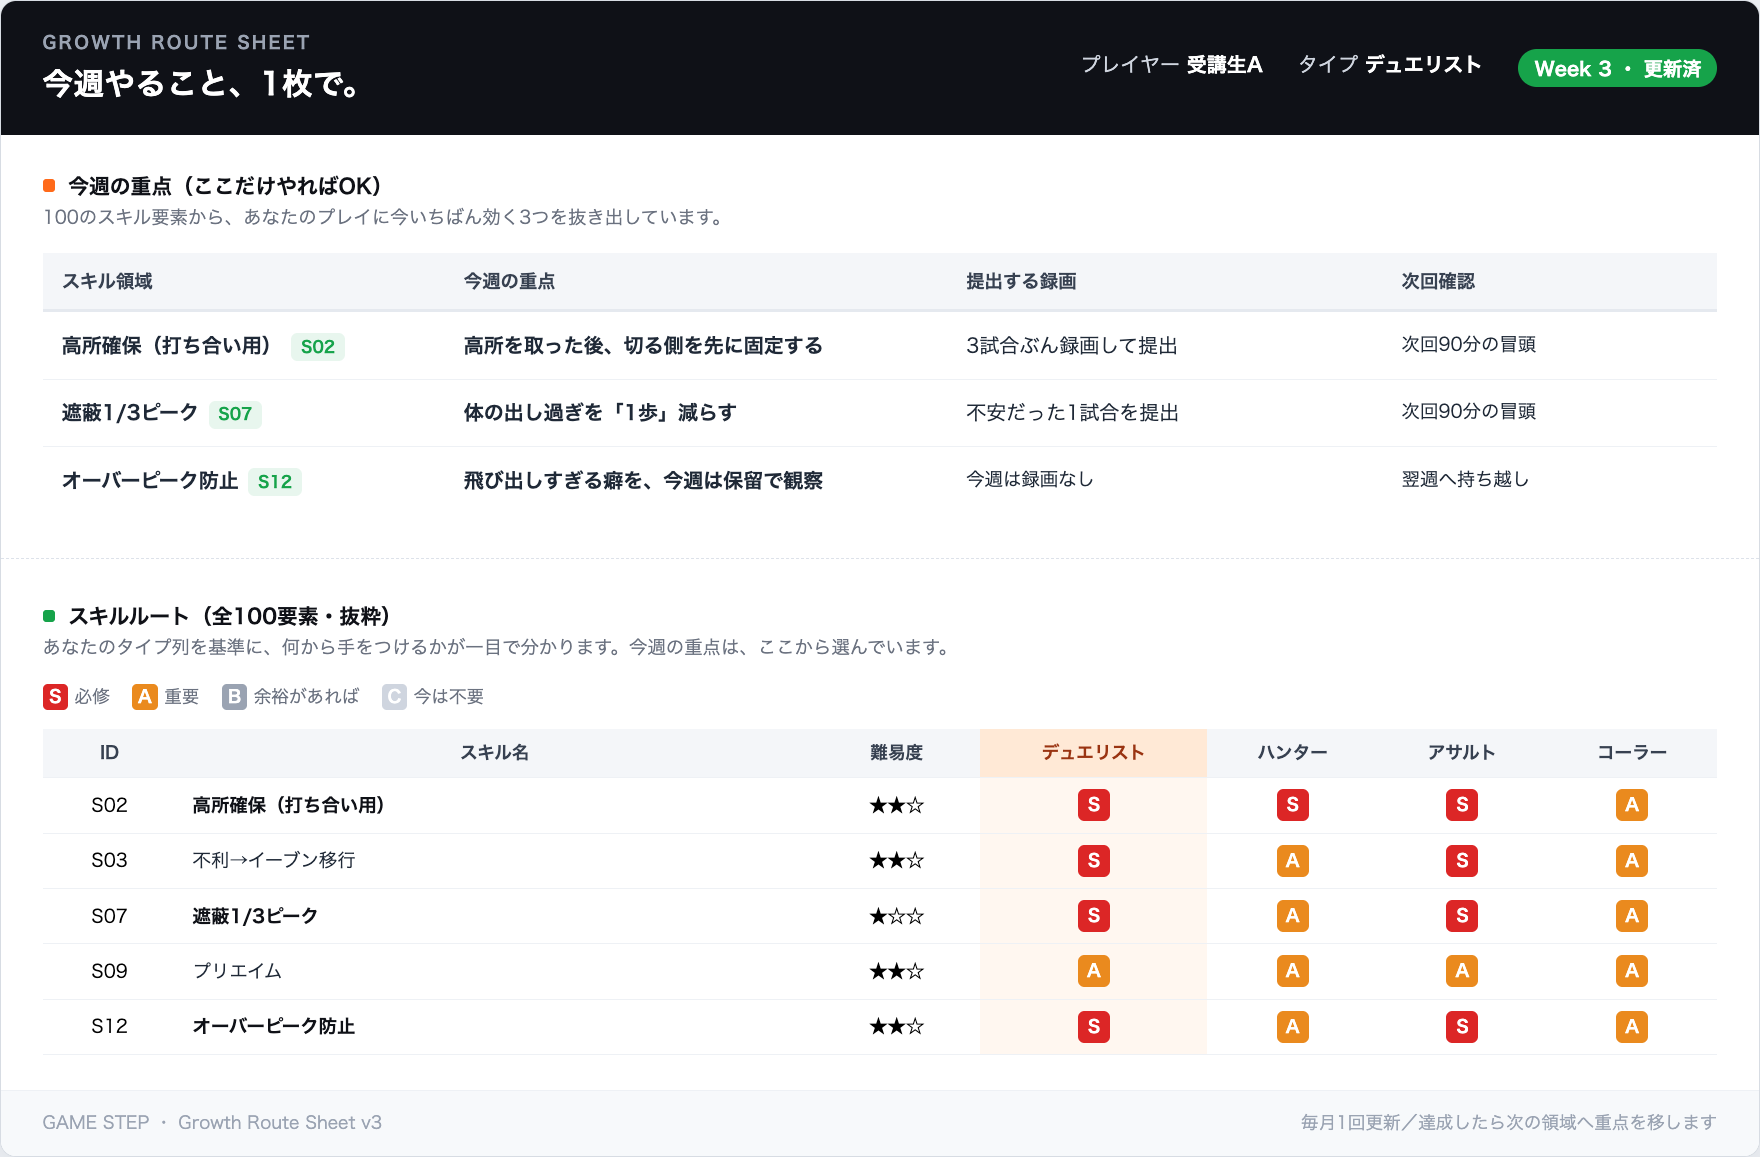Click the 難易度 column header
Image resolution: width=1760 pixels, height=1157 pixels.
(x=896, y=753)
